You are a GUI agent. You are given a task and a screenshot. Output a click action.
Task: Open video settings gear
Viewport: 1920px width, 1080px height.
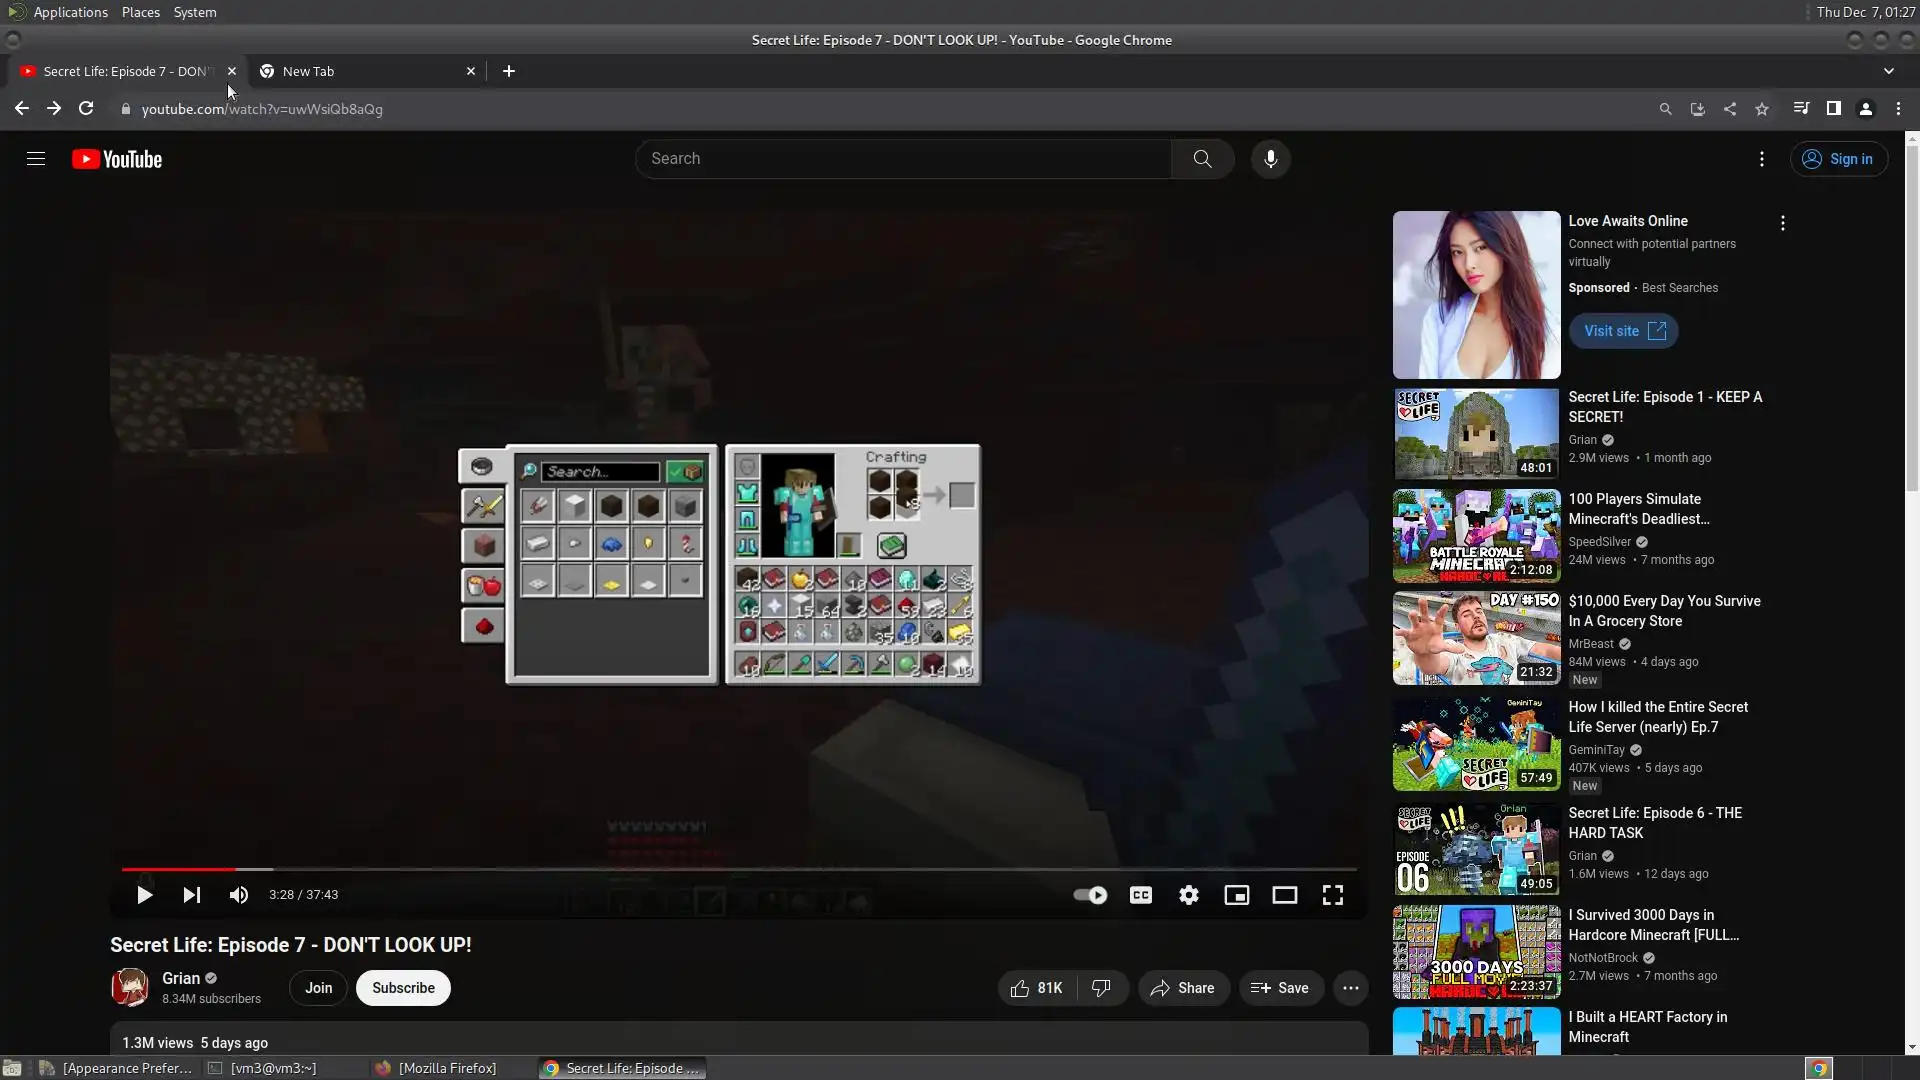coord(1188,895)
